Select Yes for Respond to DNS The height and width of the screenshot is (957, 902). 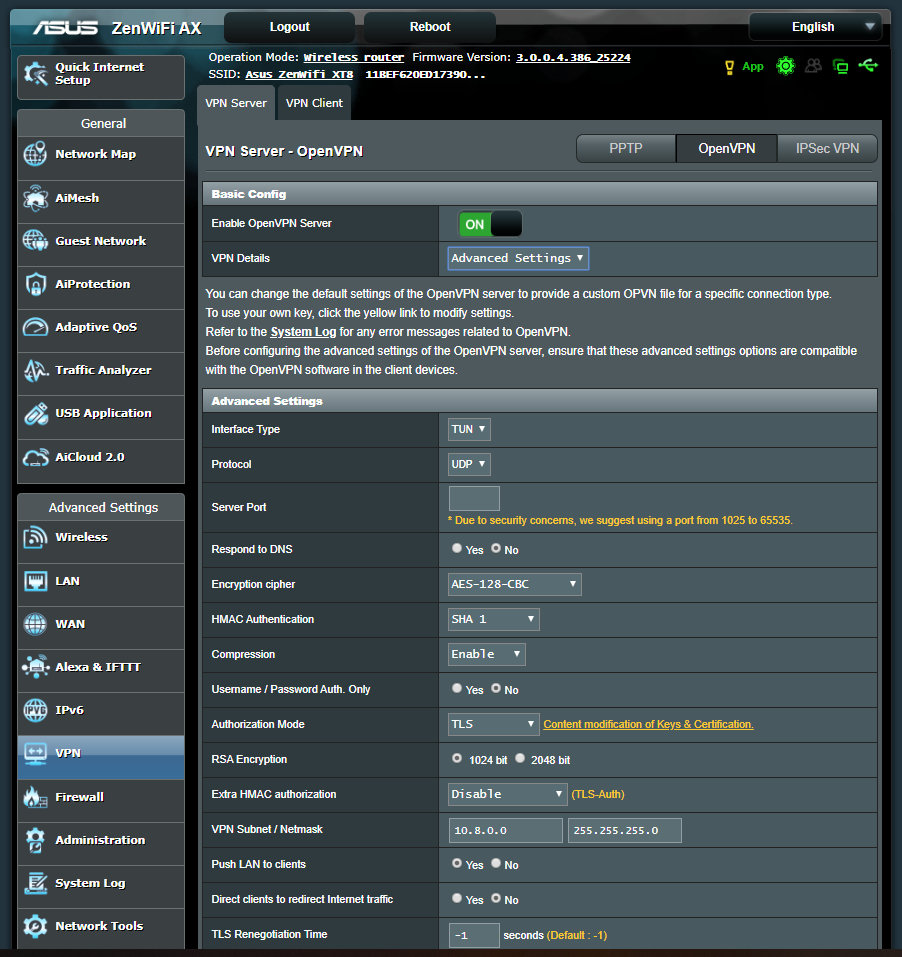456,548
